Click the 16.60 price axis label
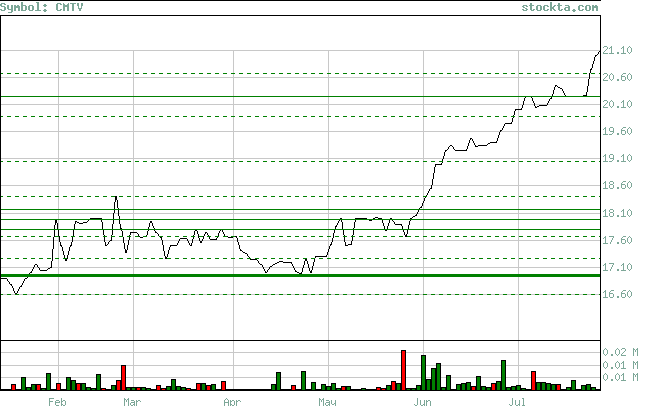The height and width of the screenshot is (406, 655). [617, 294]
